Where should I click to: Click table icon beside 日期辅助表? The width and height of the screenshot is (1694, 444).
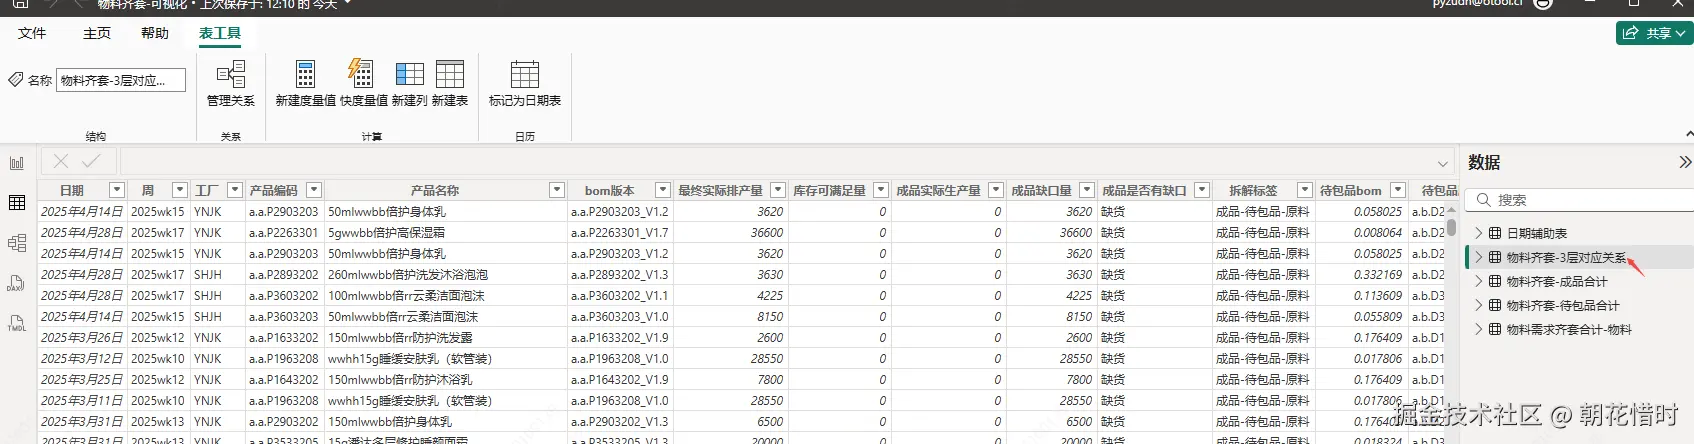tap(1495, 233)
